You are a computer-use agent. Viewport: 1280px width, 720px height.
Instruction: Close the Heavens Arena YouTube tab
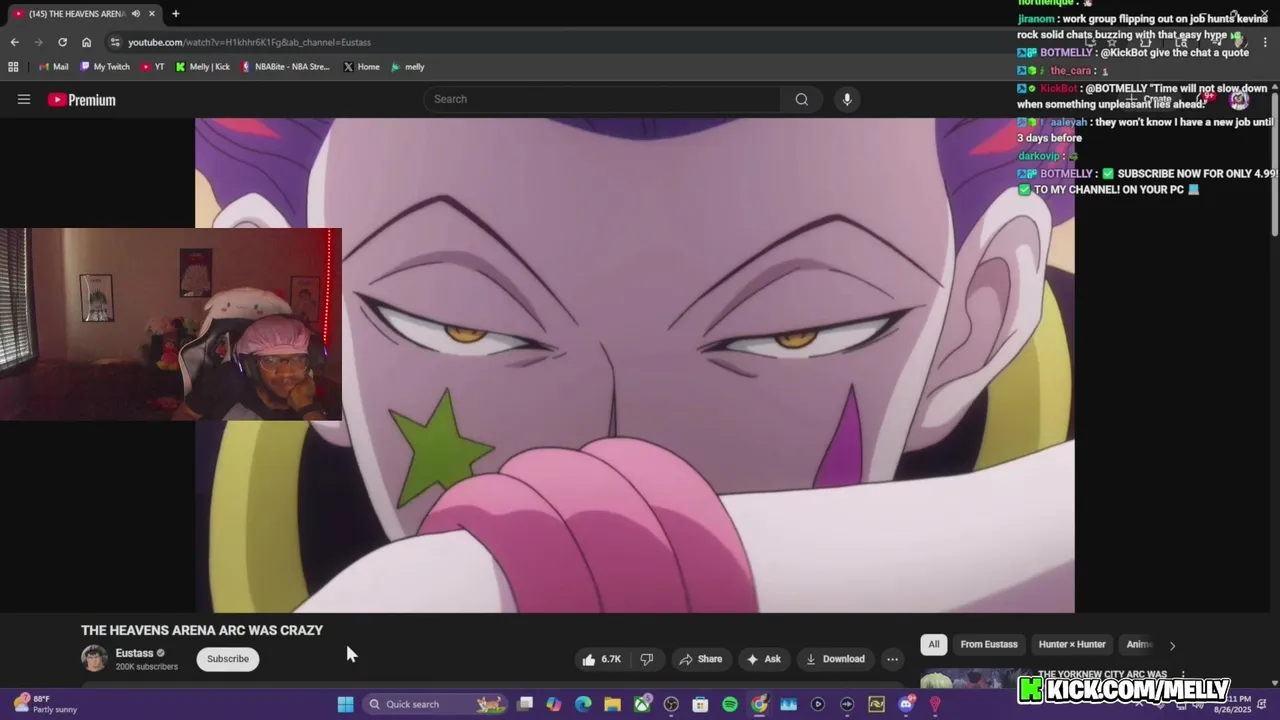pos(153,14)
